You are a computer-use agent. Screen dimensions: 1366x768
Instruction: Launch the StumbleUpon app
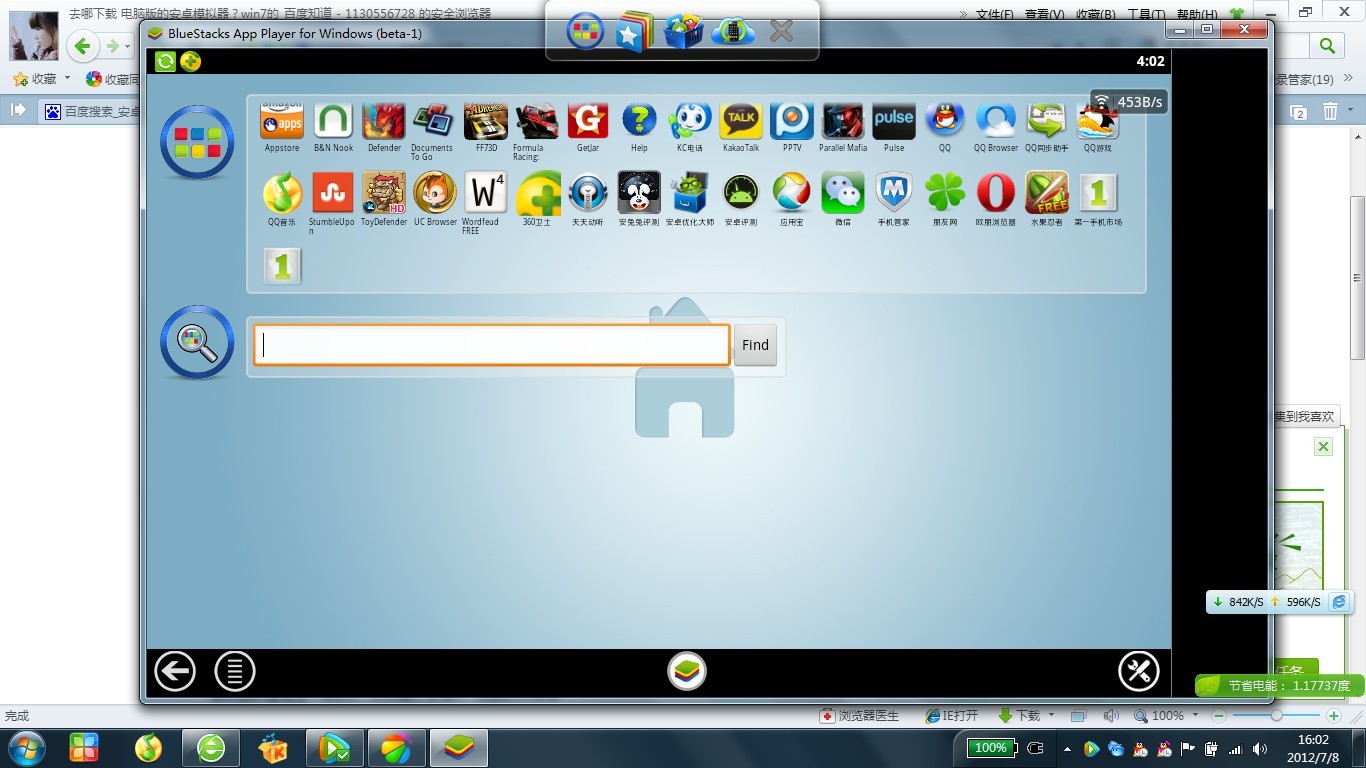333,193
